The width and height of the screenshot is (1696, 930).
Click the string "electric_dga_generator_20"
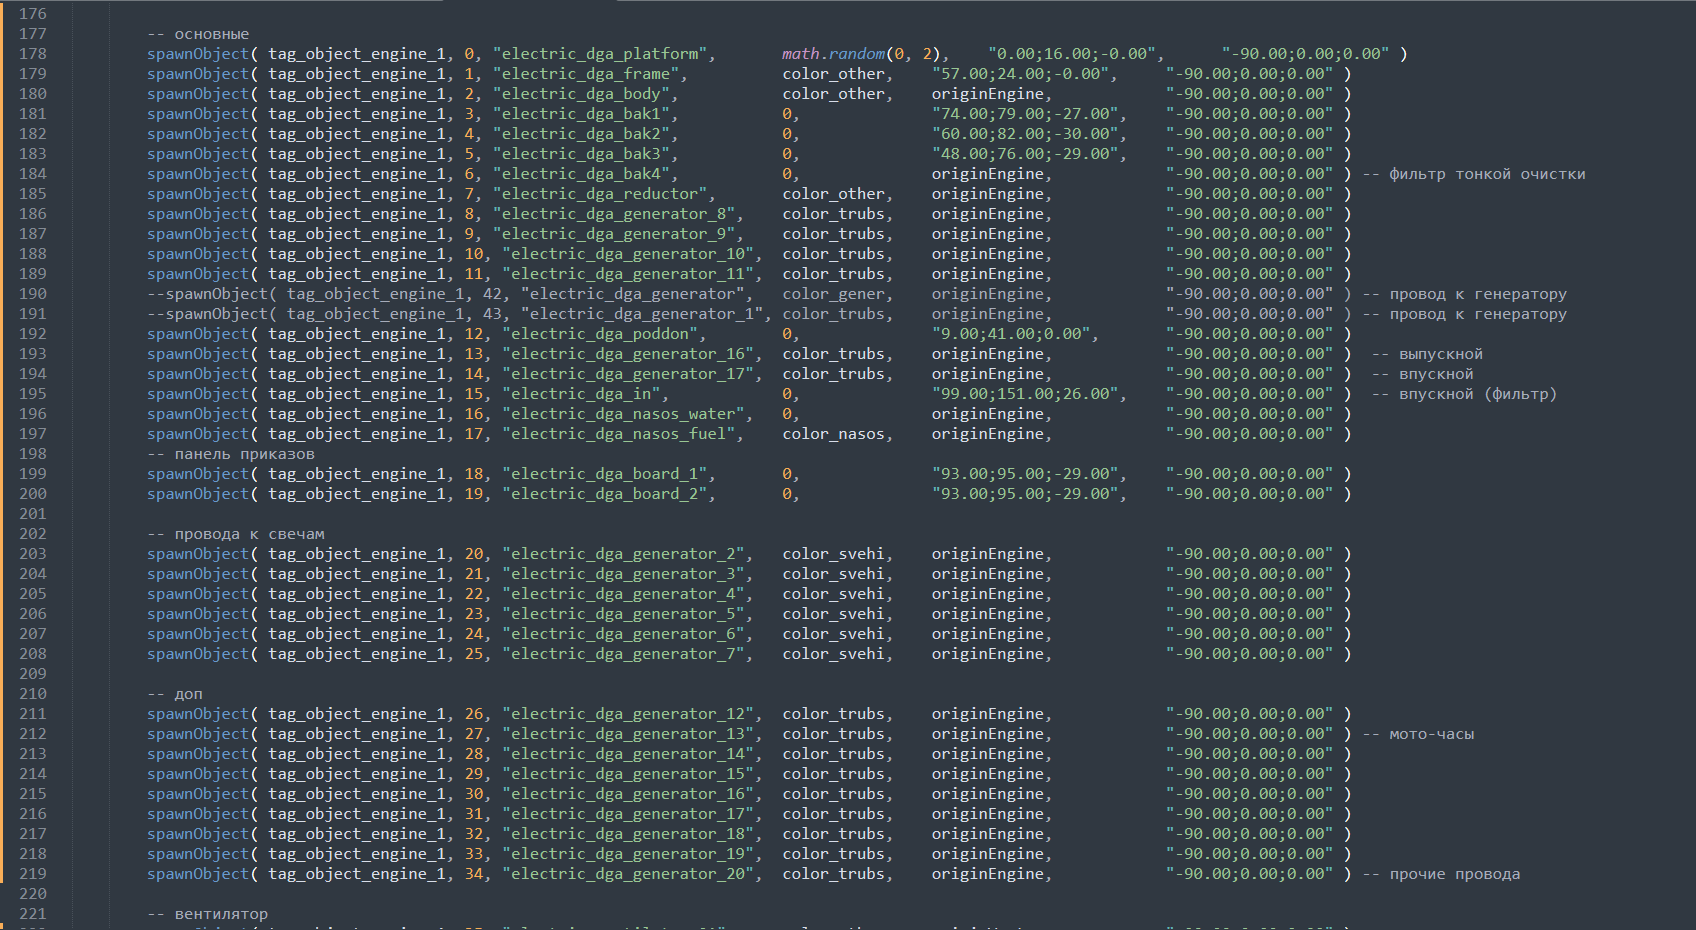(x=628, y=874)
